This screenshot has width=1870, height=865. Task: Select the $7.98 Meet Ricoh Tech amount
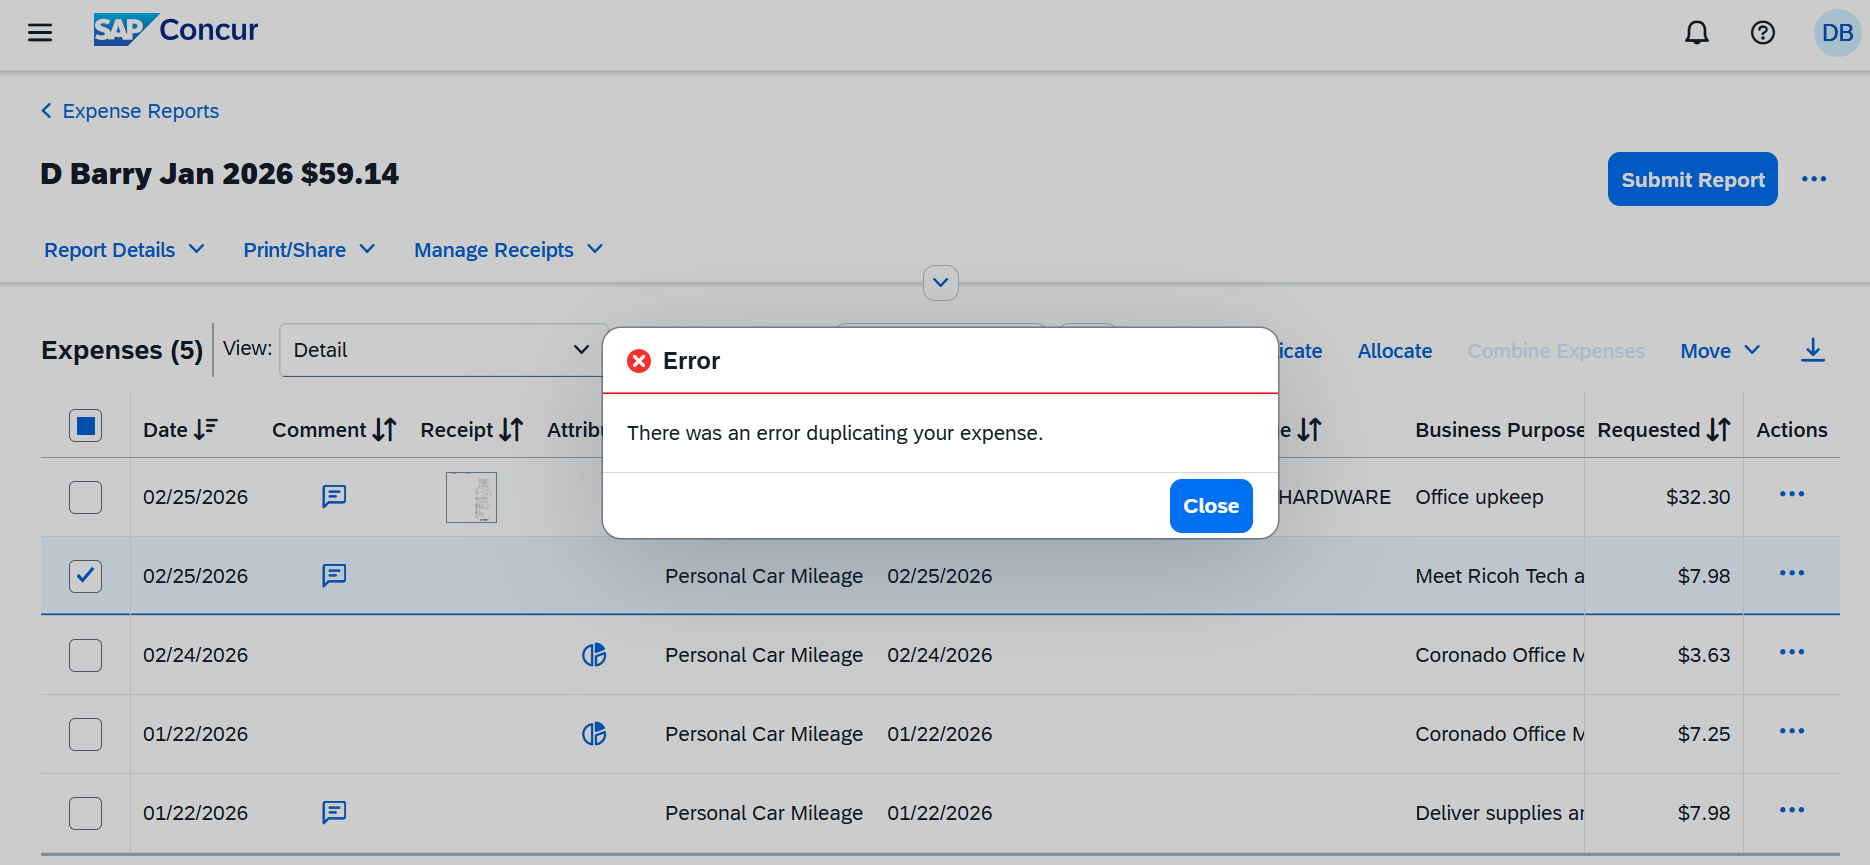(x=1704, y=576)
